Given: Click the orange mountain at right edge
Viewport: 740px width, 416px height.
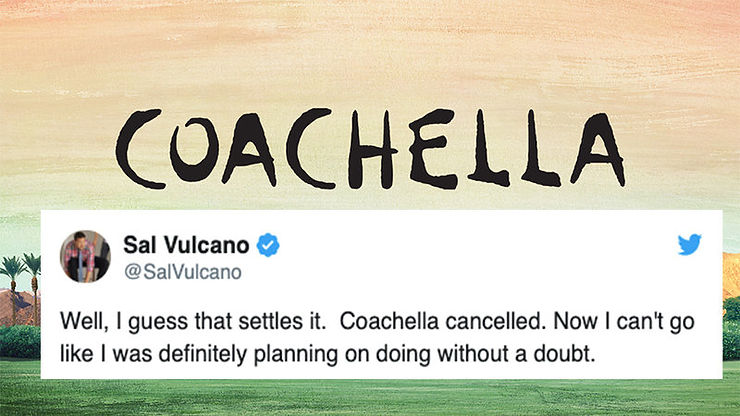Looking at the screenshot, I should pos(731,275).
